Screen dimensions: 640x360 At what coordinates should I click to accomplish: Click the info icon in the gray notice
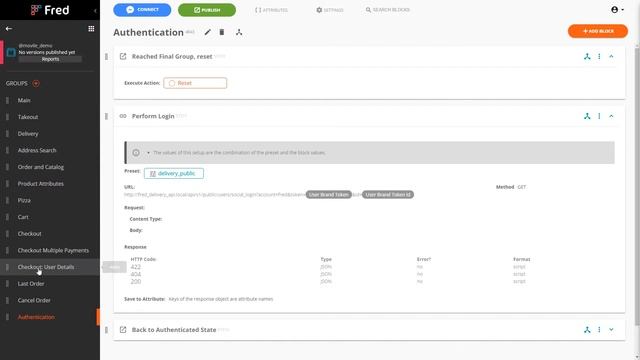pos(136,153)
